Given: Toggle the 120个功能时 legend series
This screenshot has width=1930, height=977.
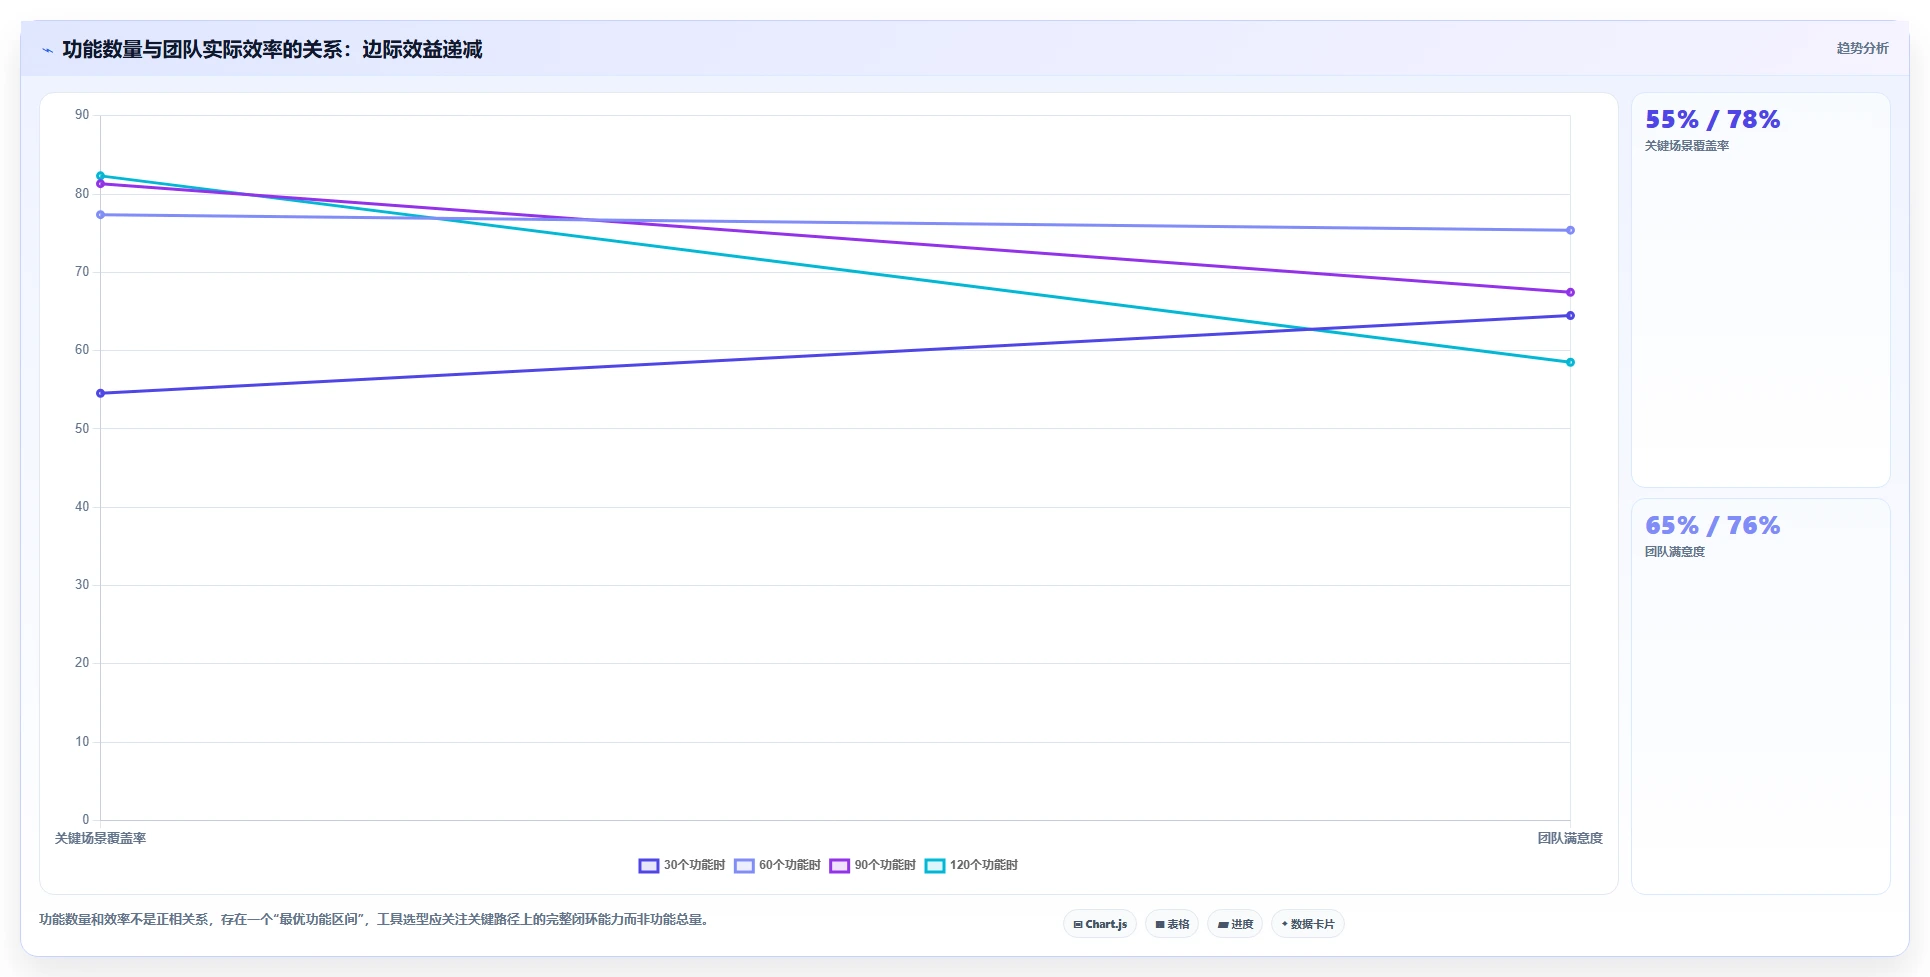Looking at the screenshot, I should coord(971,865).
